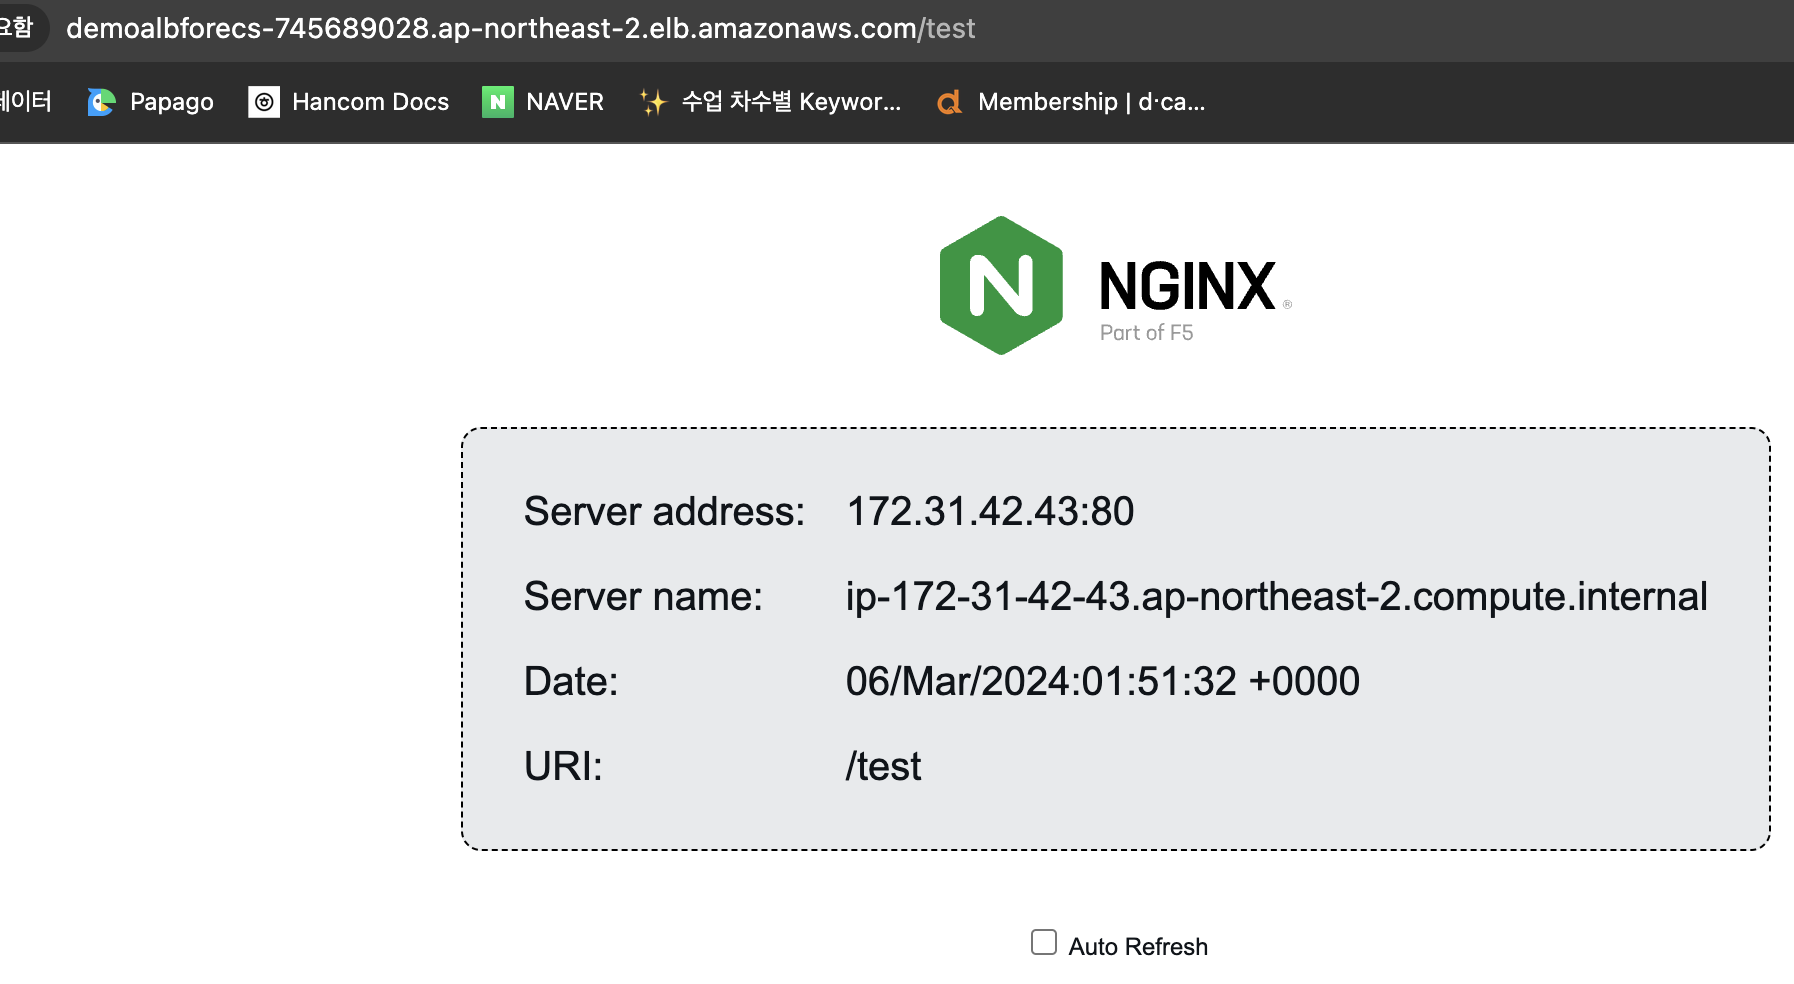Enable the Auto Refresh checkbox

coord(1043,943)
